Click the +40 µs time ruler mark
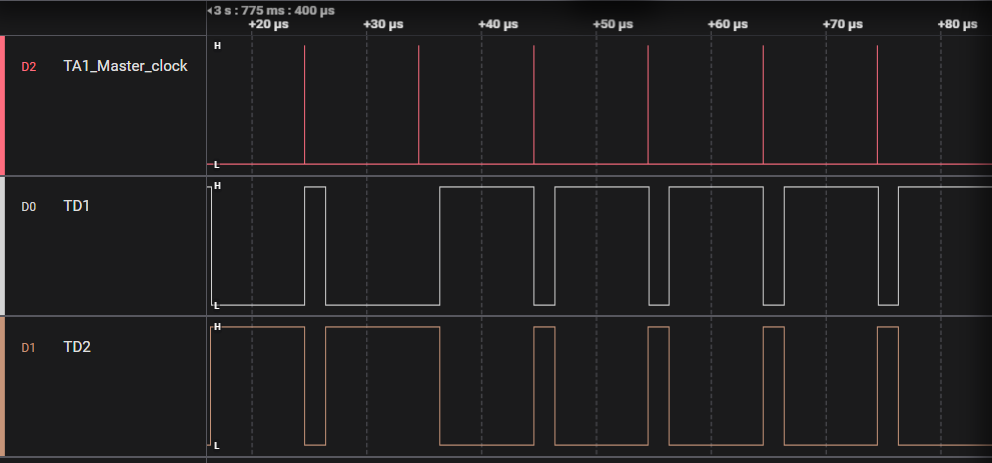Screen dimensions: 992x463 (x=498, y=25)
